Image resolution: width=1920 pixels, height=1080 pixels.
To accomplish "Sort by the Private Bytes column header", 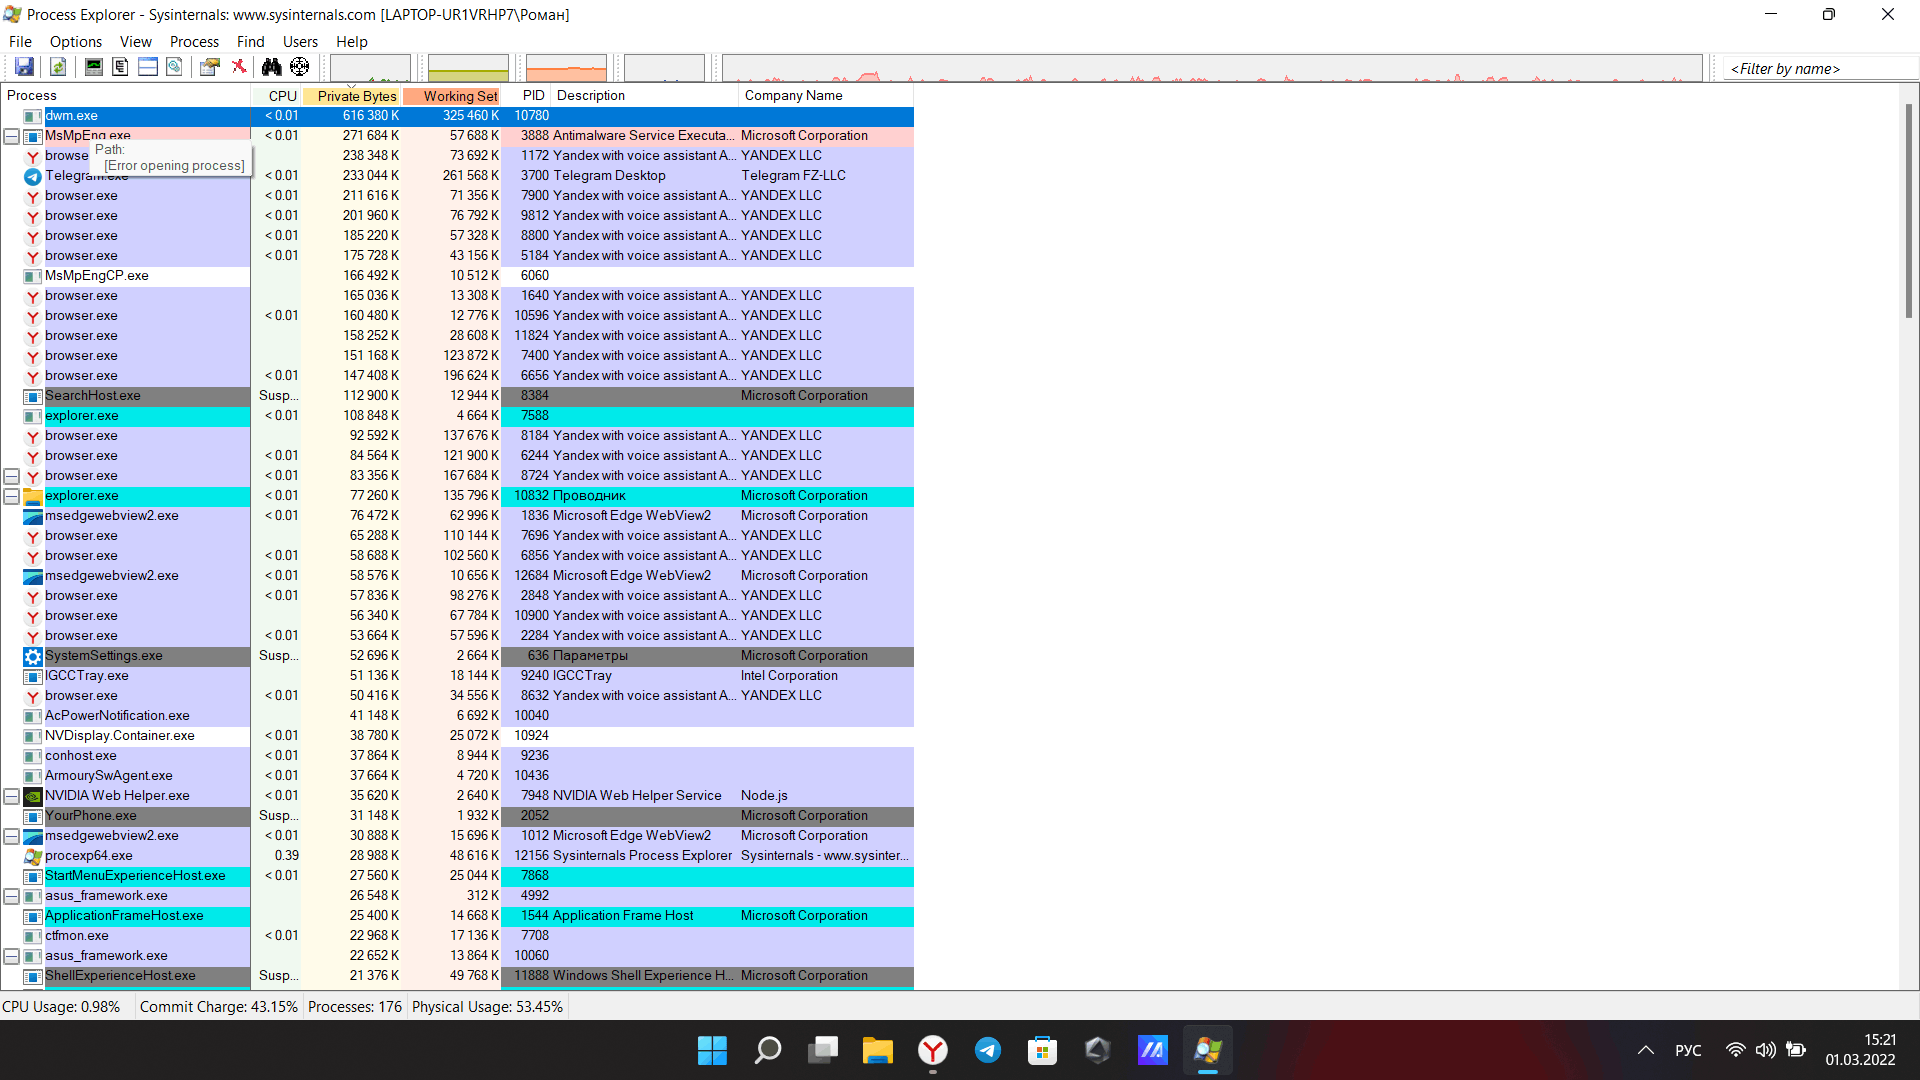I will point(352,96).
